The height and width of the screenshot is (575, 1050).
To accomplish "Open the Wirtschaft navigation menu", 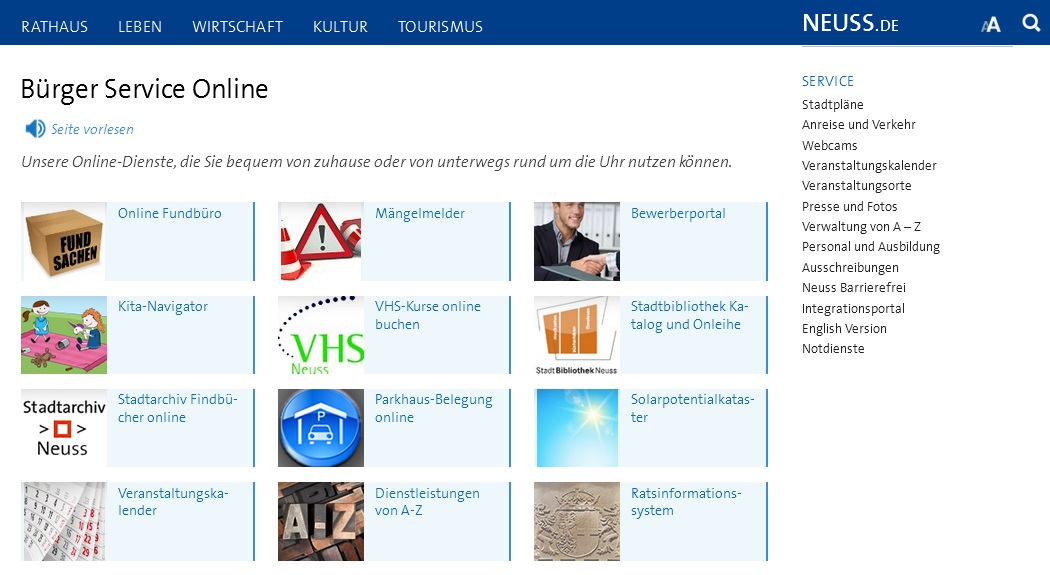I will (237, 27).
